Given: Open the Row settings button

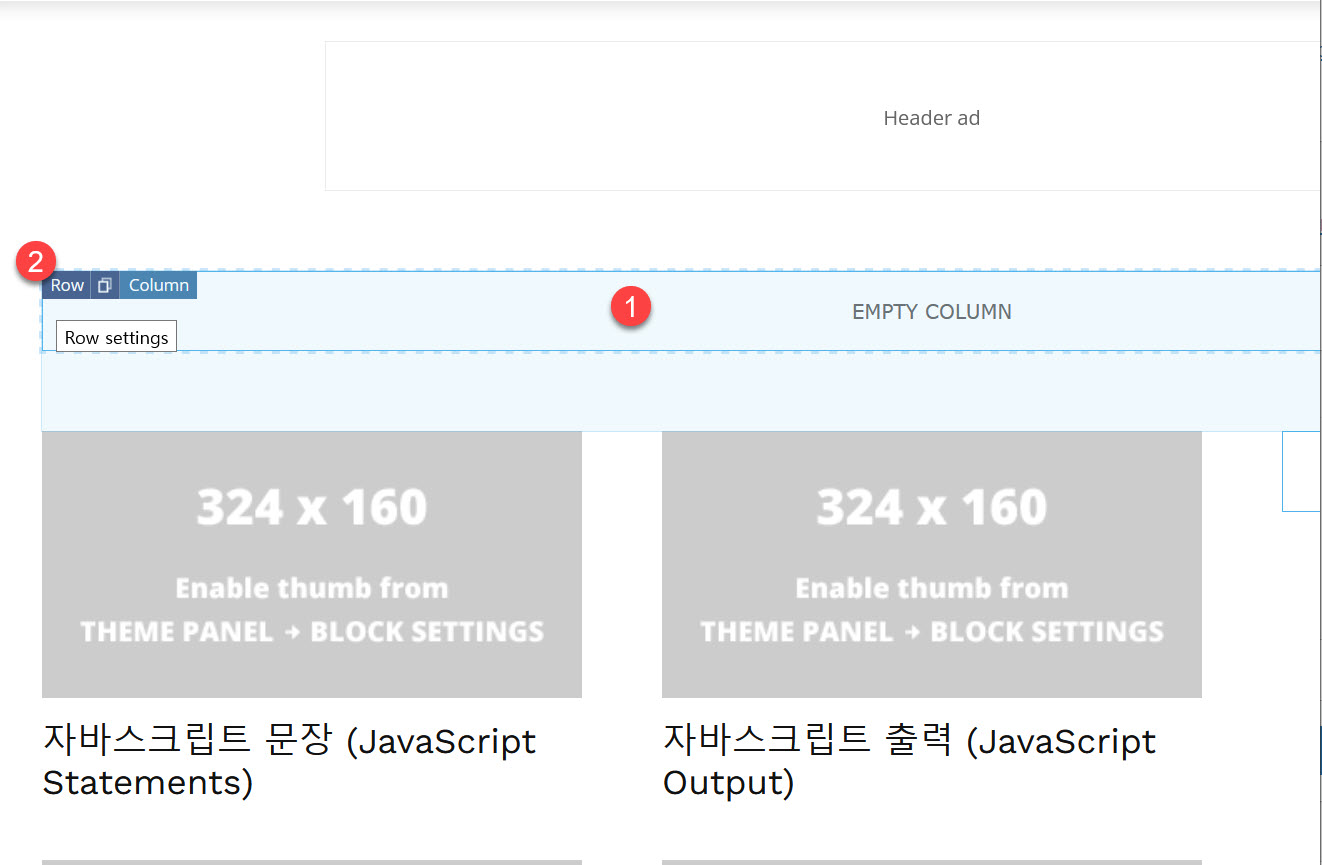Looking at the screenshot, I should pos(67,285).
